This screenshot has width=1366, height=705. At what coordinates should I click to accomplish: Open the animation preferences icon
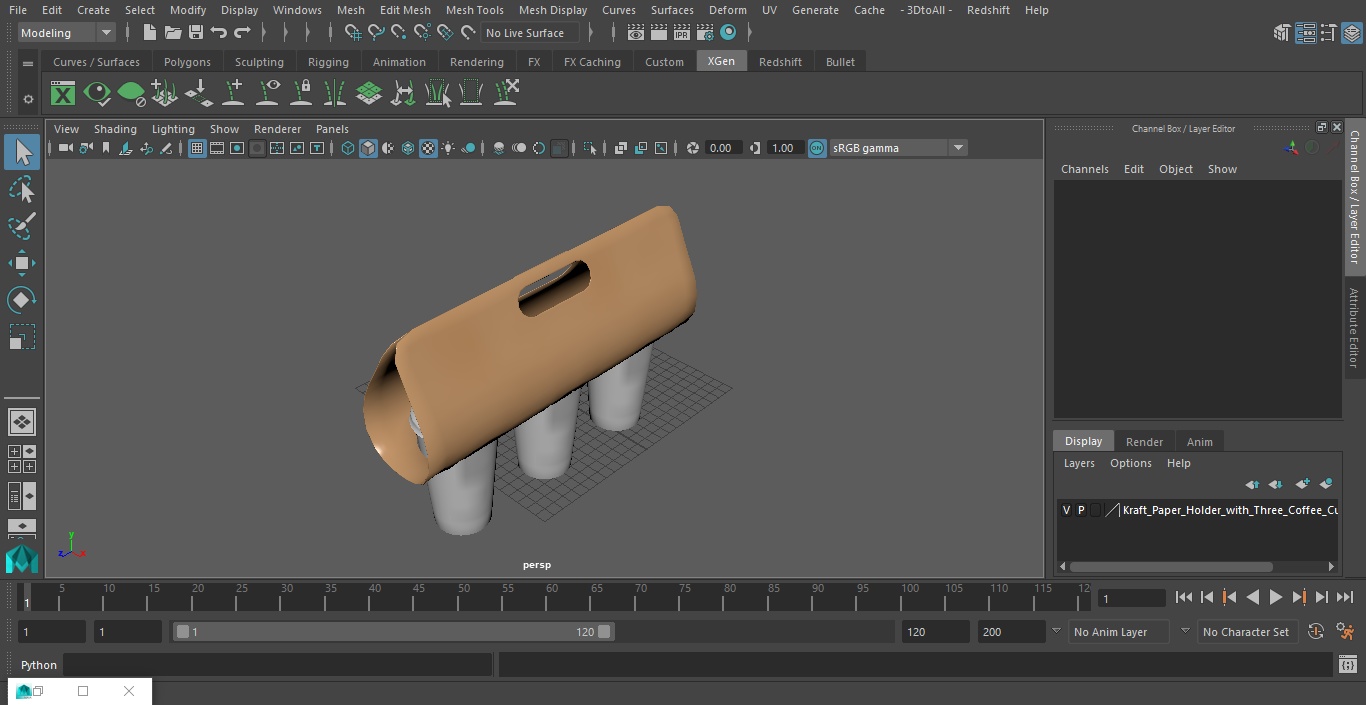(1345, 632)
